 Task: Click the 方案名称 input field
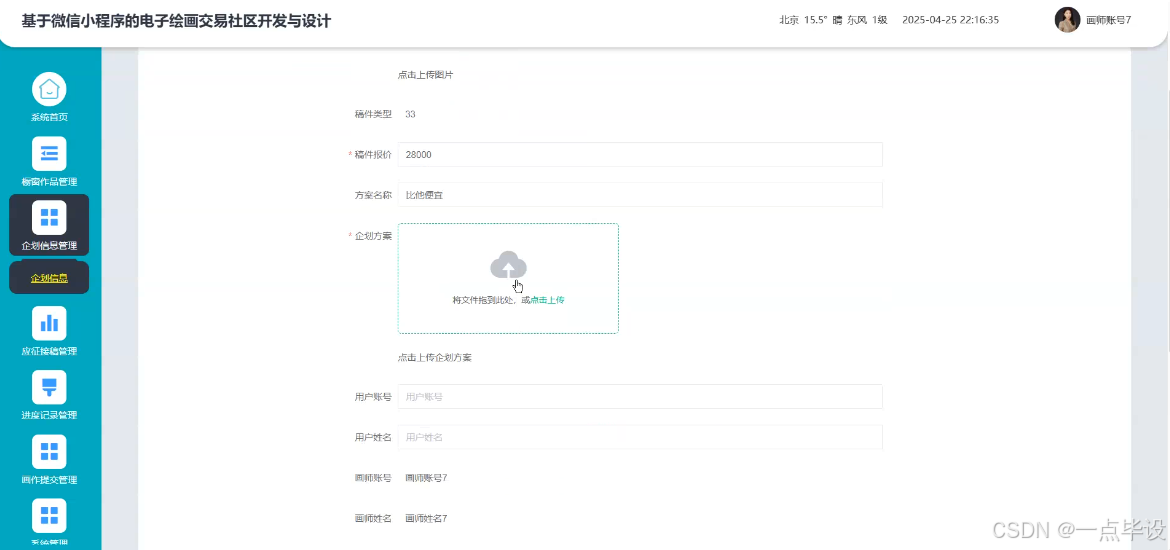[x=640, y=195]
